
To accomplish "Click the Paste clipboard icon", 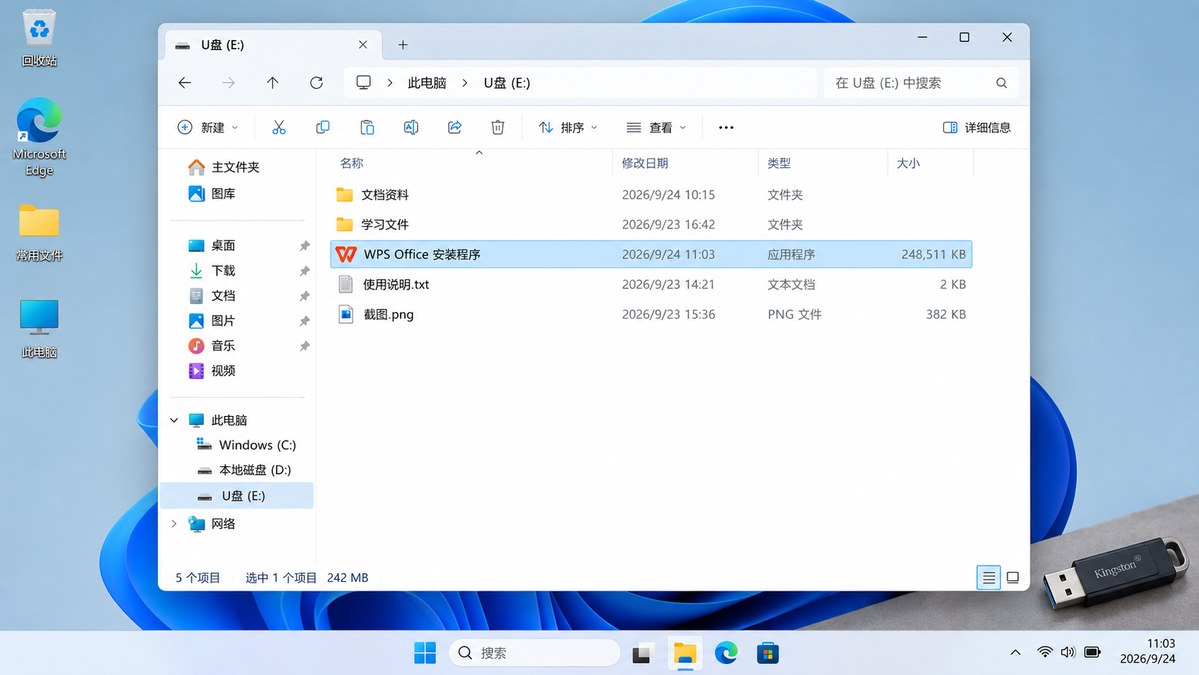I will coord(367,128).
